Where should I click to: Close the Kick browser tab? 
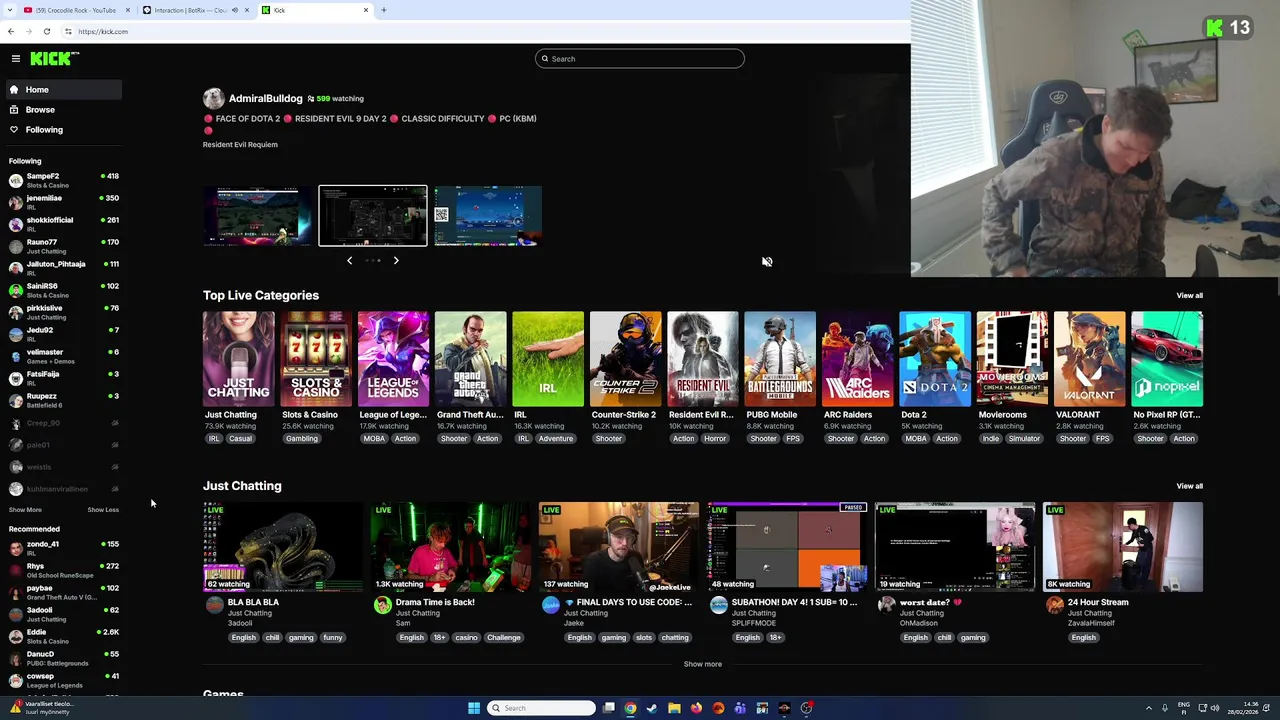point(366,10)
